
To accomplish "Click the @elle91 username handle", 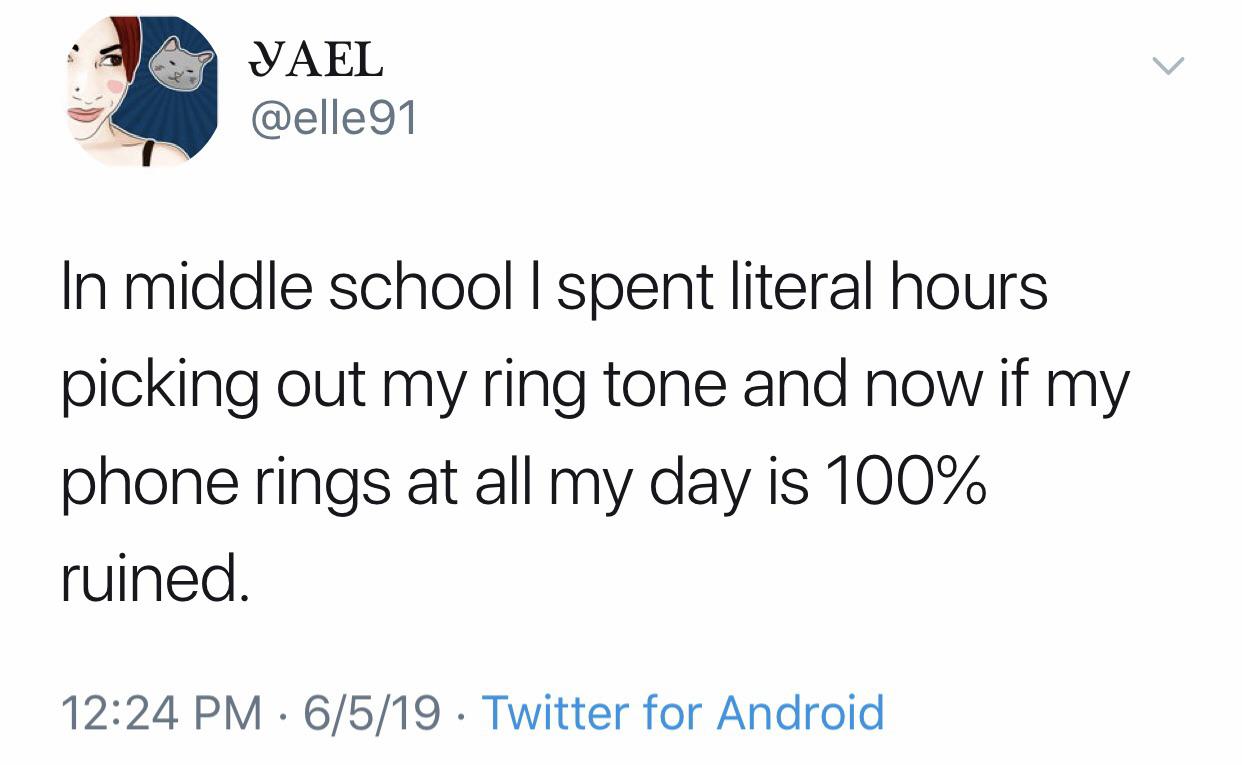I will [x=331, y=121].
